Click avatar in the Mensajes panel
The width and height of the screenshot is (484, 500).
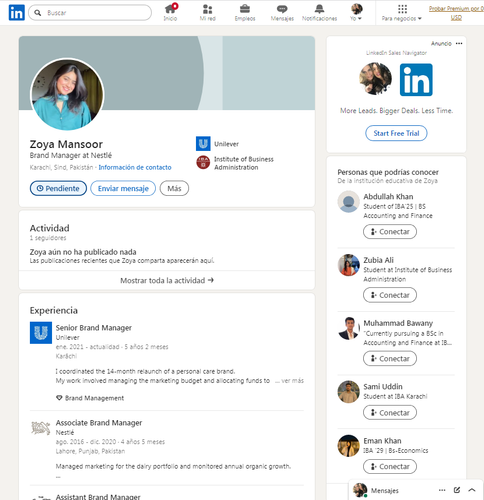click(x=360, y=490)
